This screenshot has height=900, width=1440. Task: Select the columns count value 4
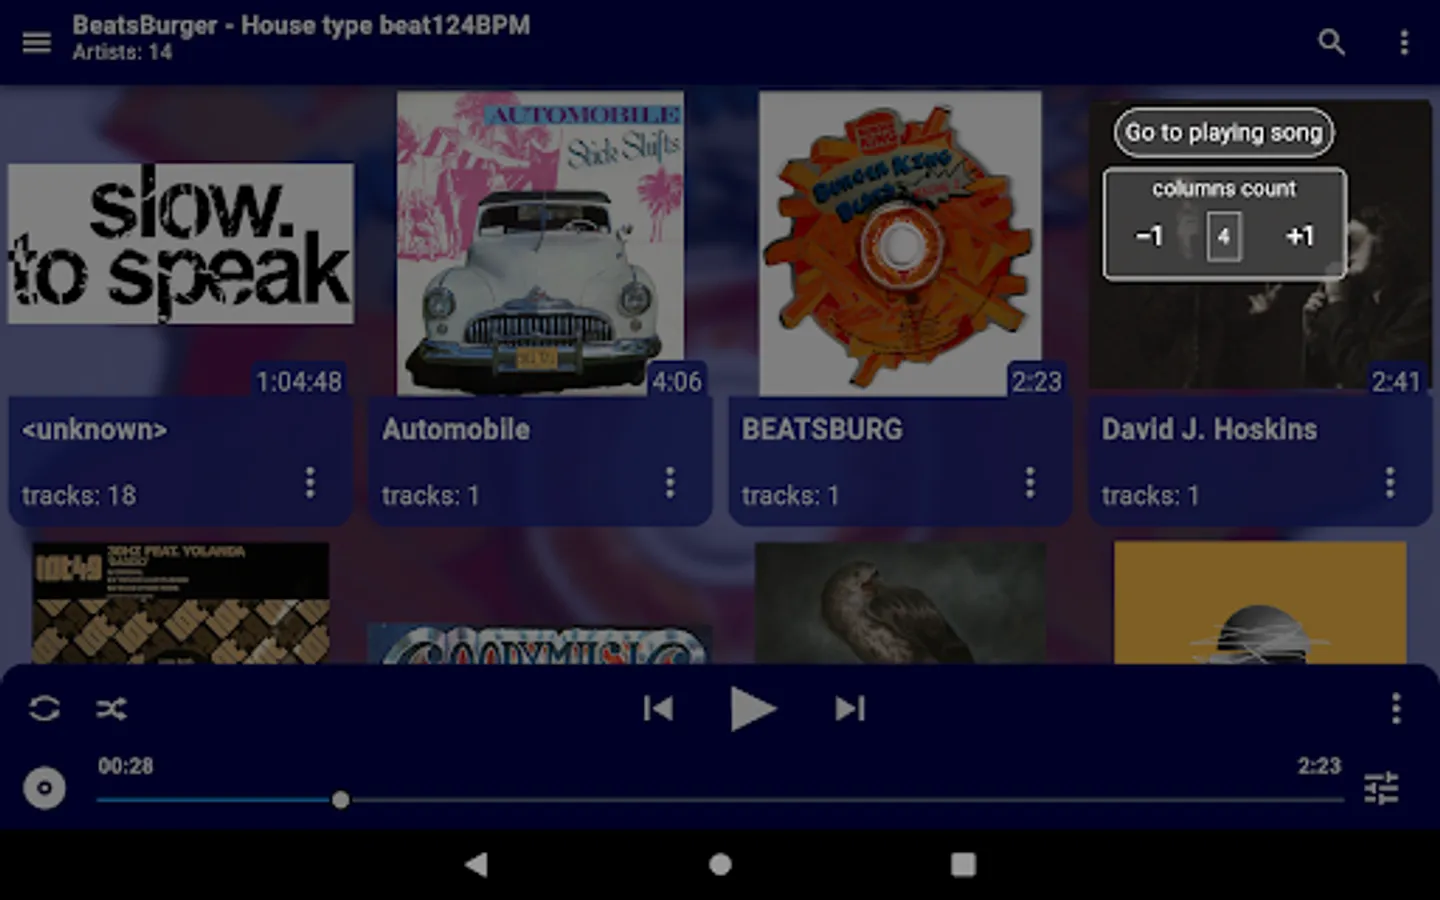click(x=1224, y=237)
